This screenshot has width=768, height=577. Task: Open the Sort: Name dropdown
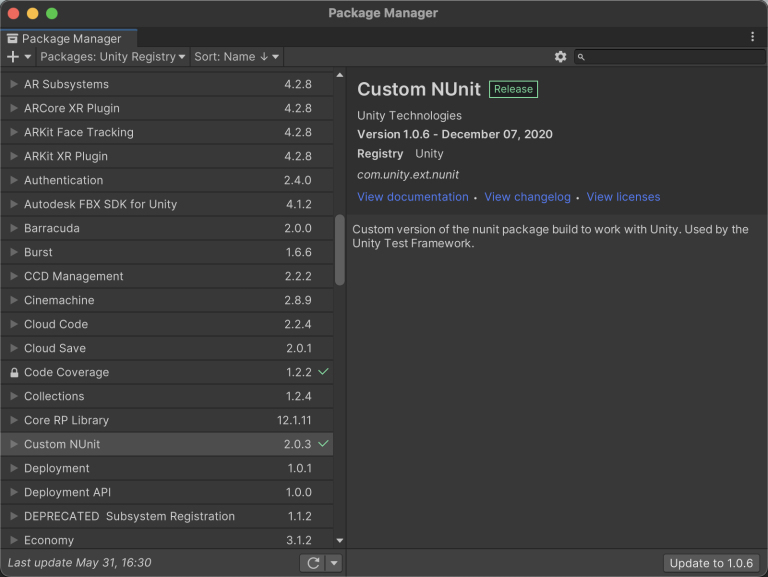pyautogui.click(x=237, y=57)
